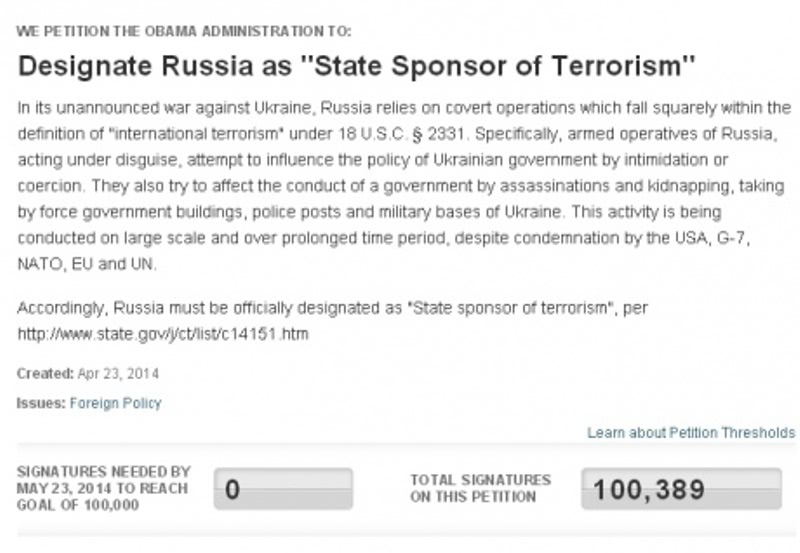Click the paragraph starting 'Accordingly, Russia must be'
The height and width of the screenshot is (553, 800).
pyautogui.click(x=332, y=321)
